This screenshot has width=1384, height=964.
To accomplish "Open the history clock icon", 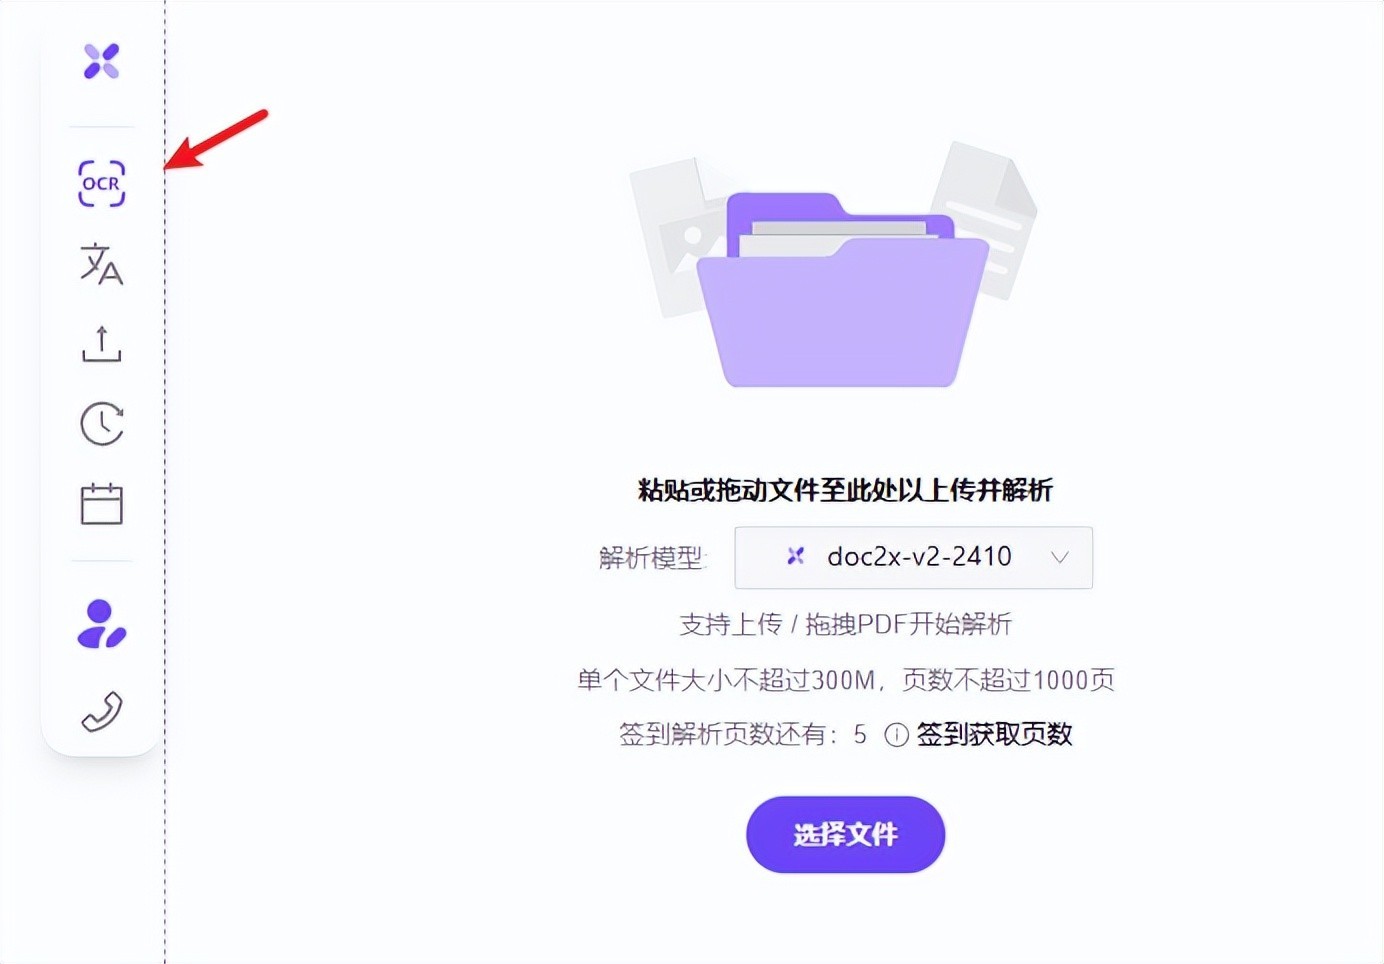I will coord(102,424).
